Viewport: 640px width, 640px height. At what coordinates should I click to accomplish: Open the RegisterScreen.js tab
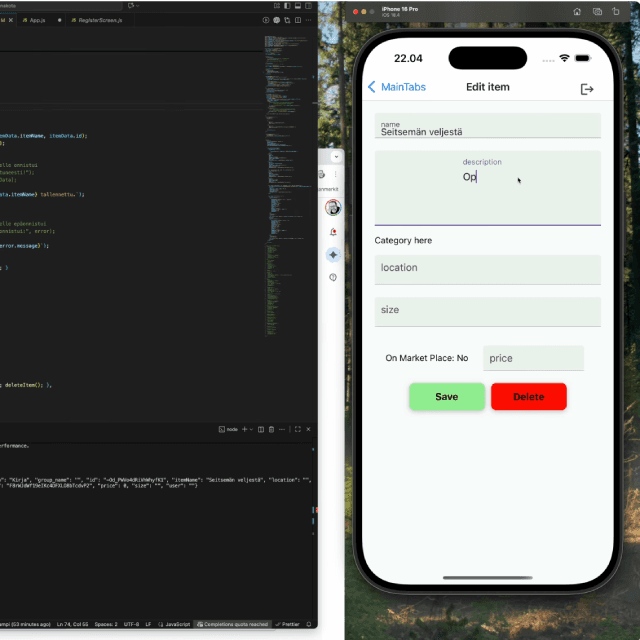pyautogui.click(x=100, y=20)
